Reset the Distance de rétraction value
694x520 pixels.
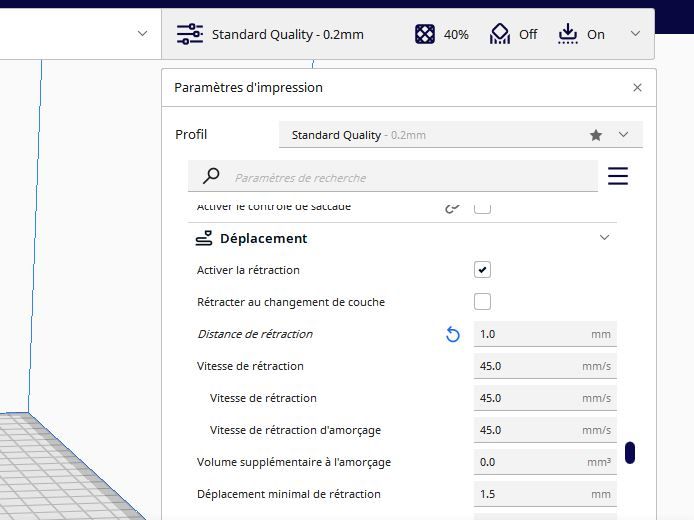click(452, 334)
